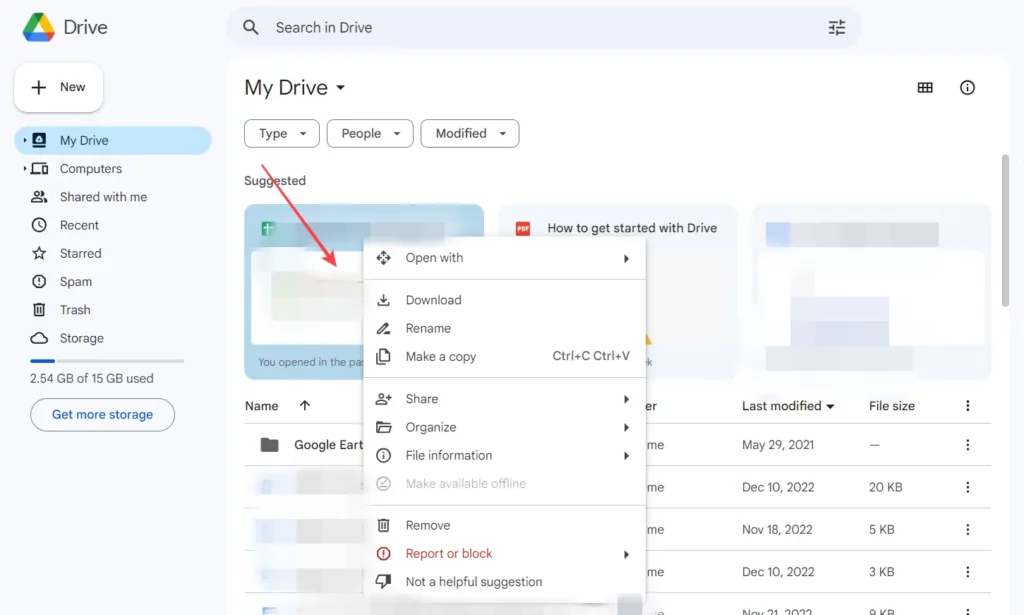
Task: Choose Rename from context menu
Action: (x=504, y=328)
